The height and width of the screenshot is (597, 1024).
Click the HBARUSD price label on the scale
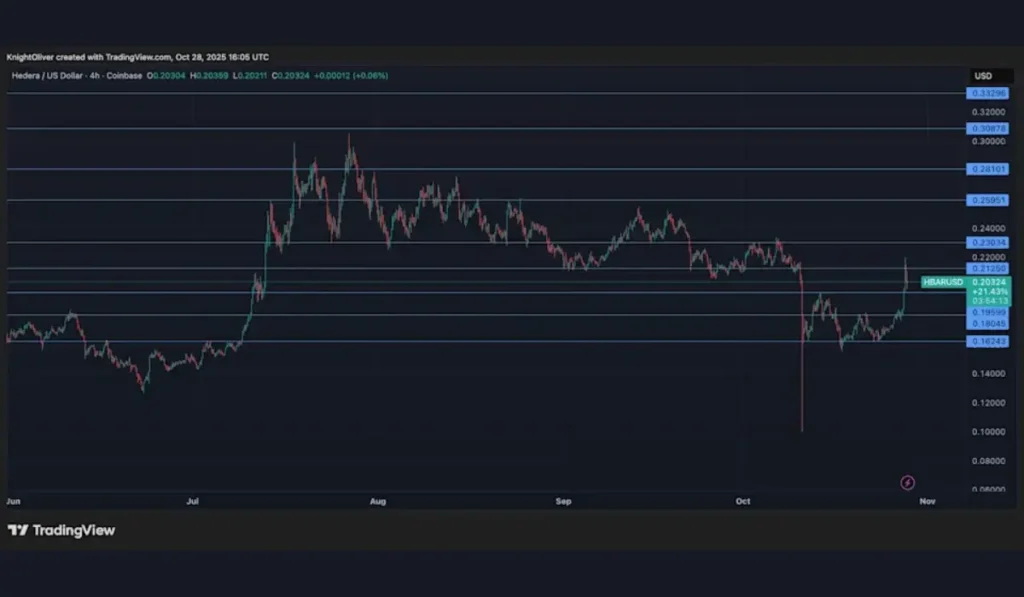(x=942, y=283)
